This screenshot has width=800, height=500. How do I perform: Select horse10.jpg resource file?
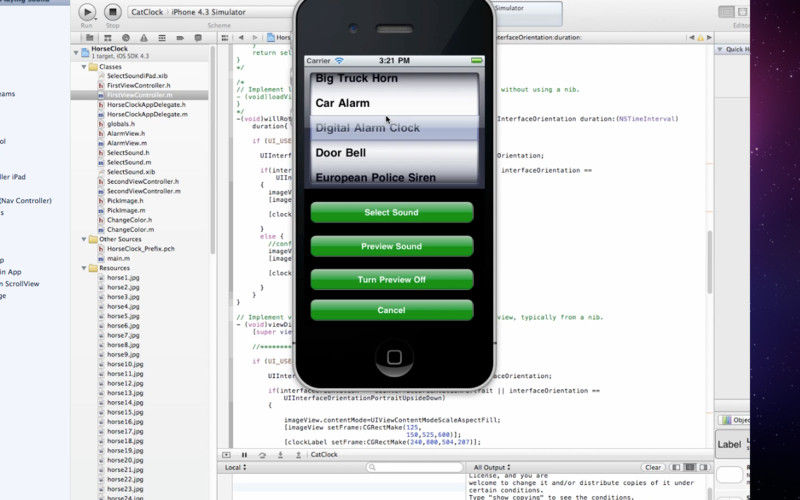[124, 364]
